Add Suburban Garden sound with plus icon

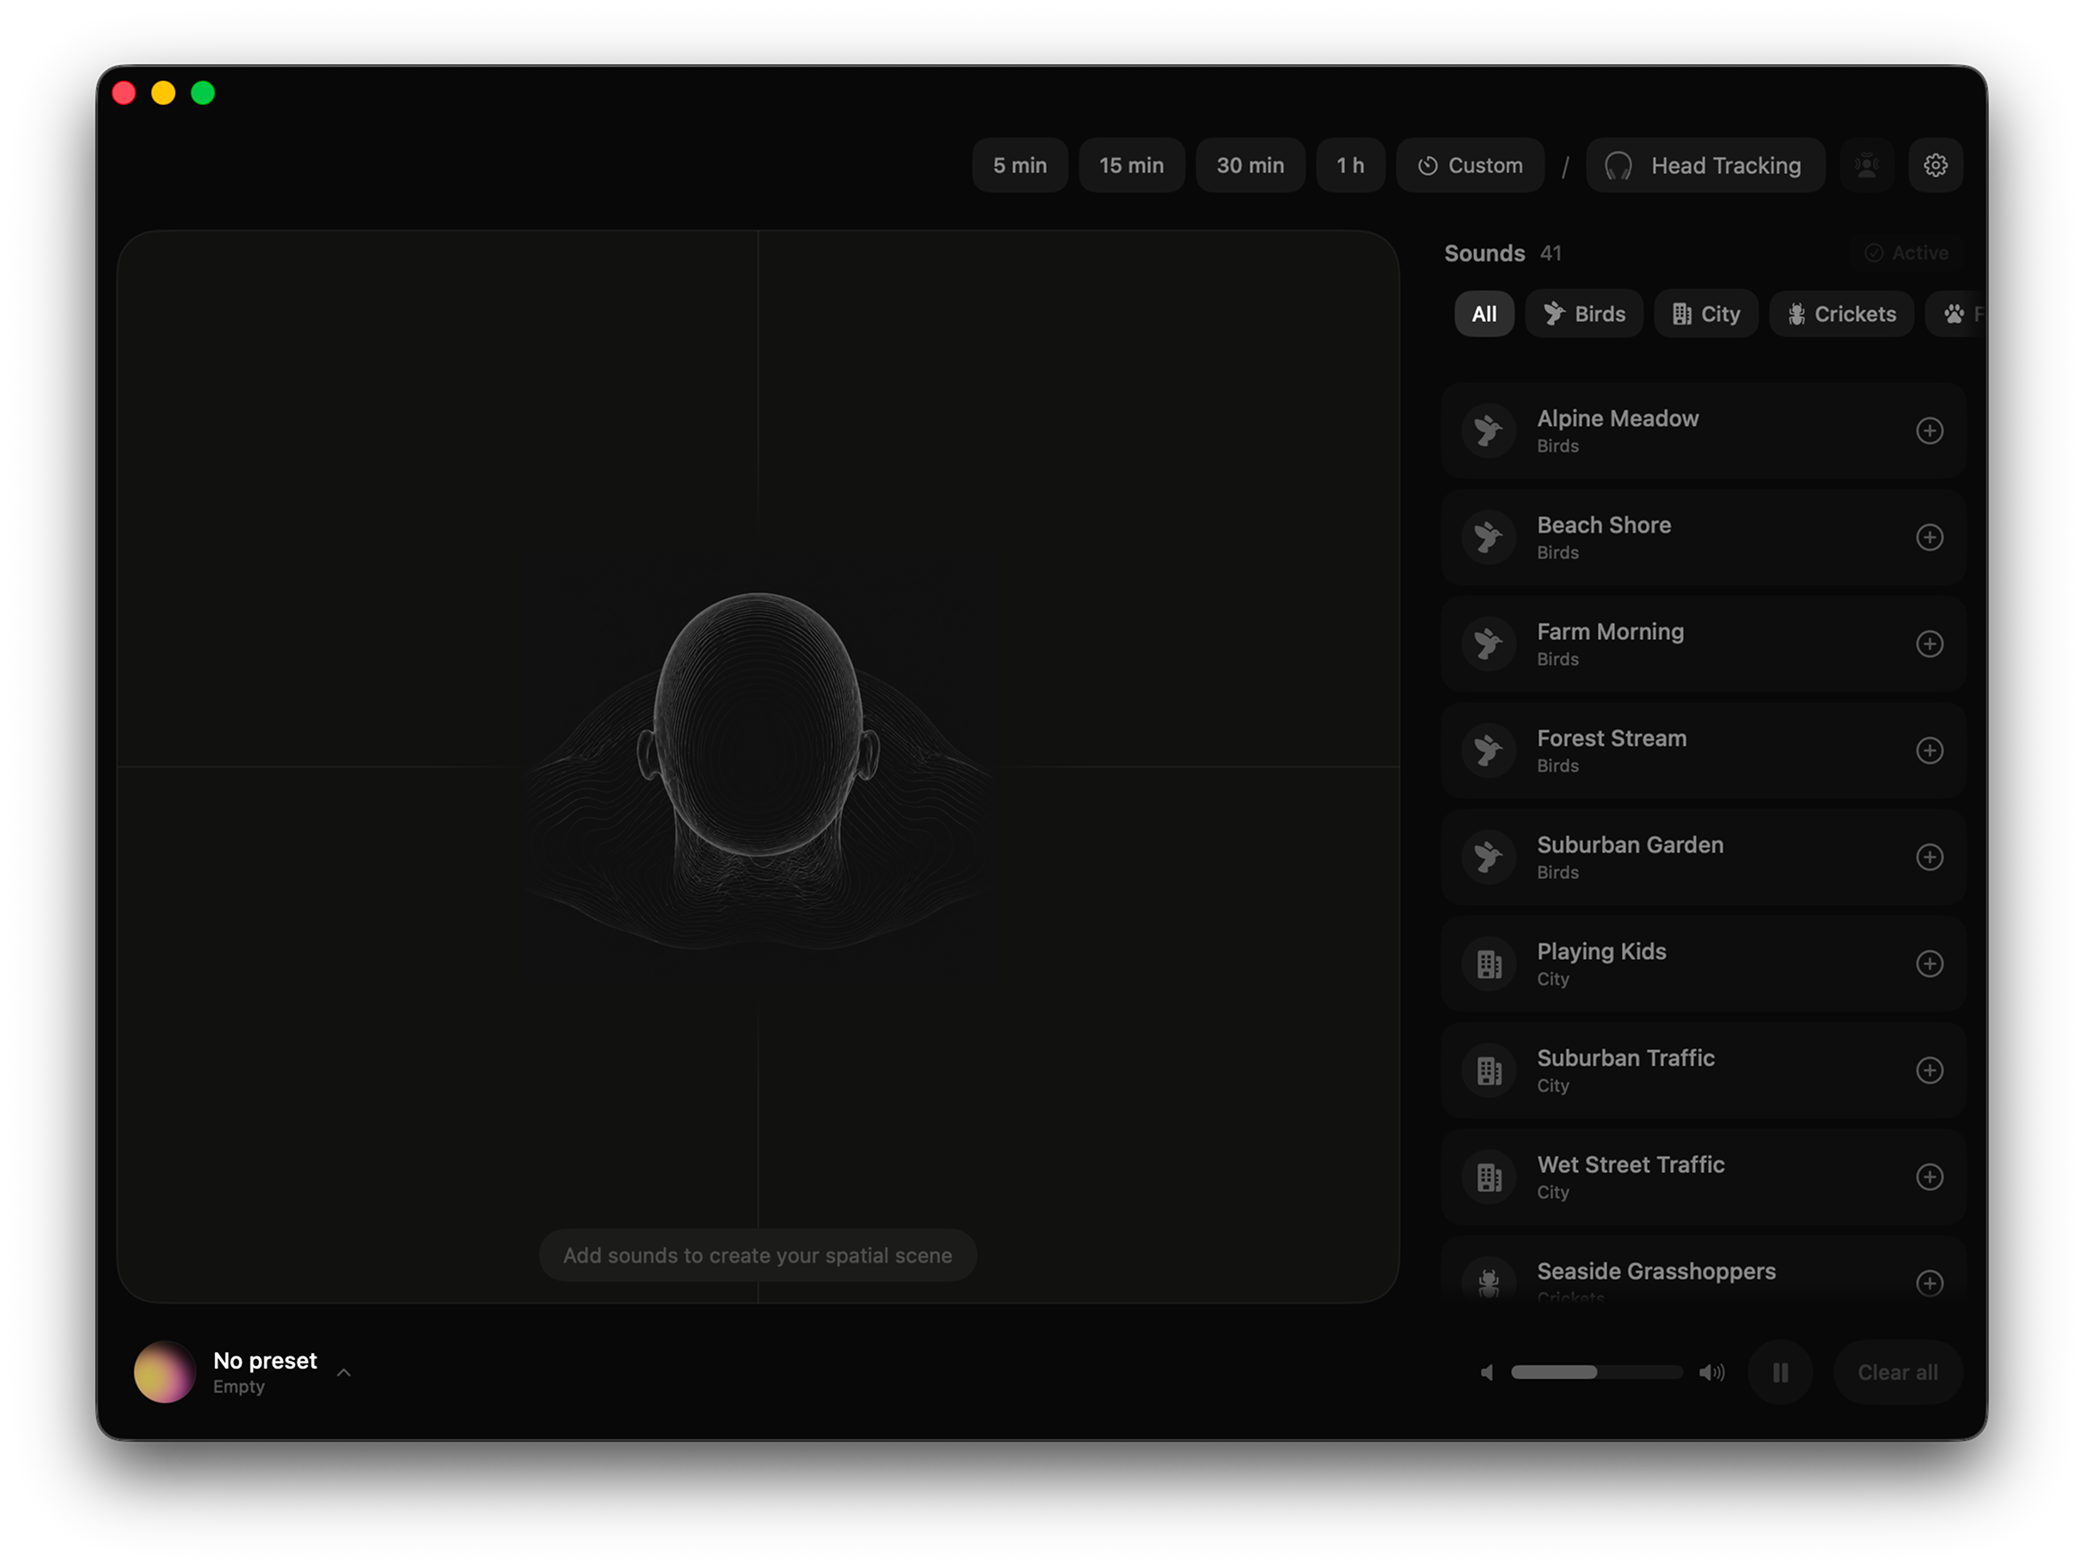click(1929, 858)
